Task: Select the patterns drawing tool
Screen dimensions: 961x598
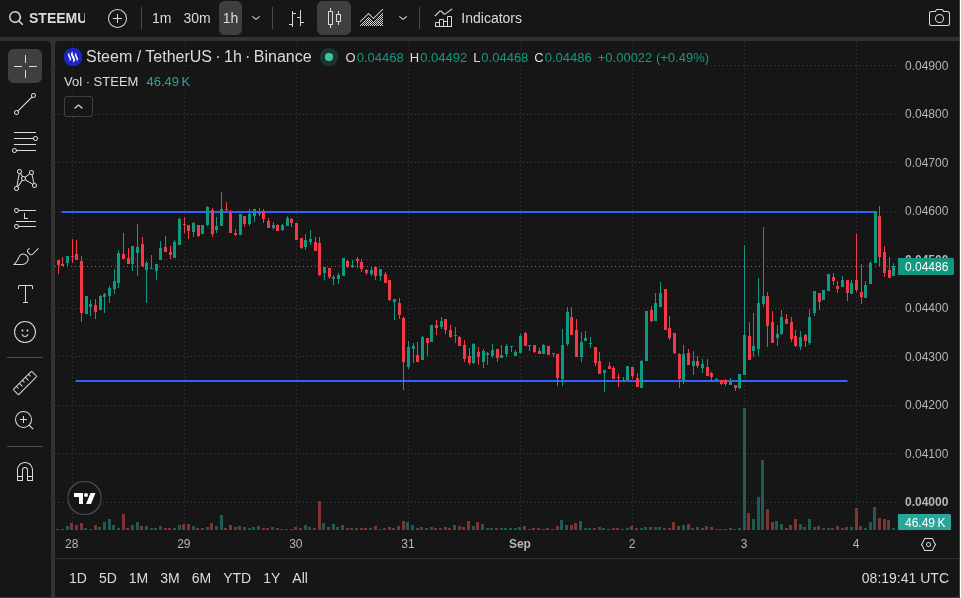Action: (x=25, y=180)
